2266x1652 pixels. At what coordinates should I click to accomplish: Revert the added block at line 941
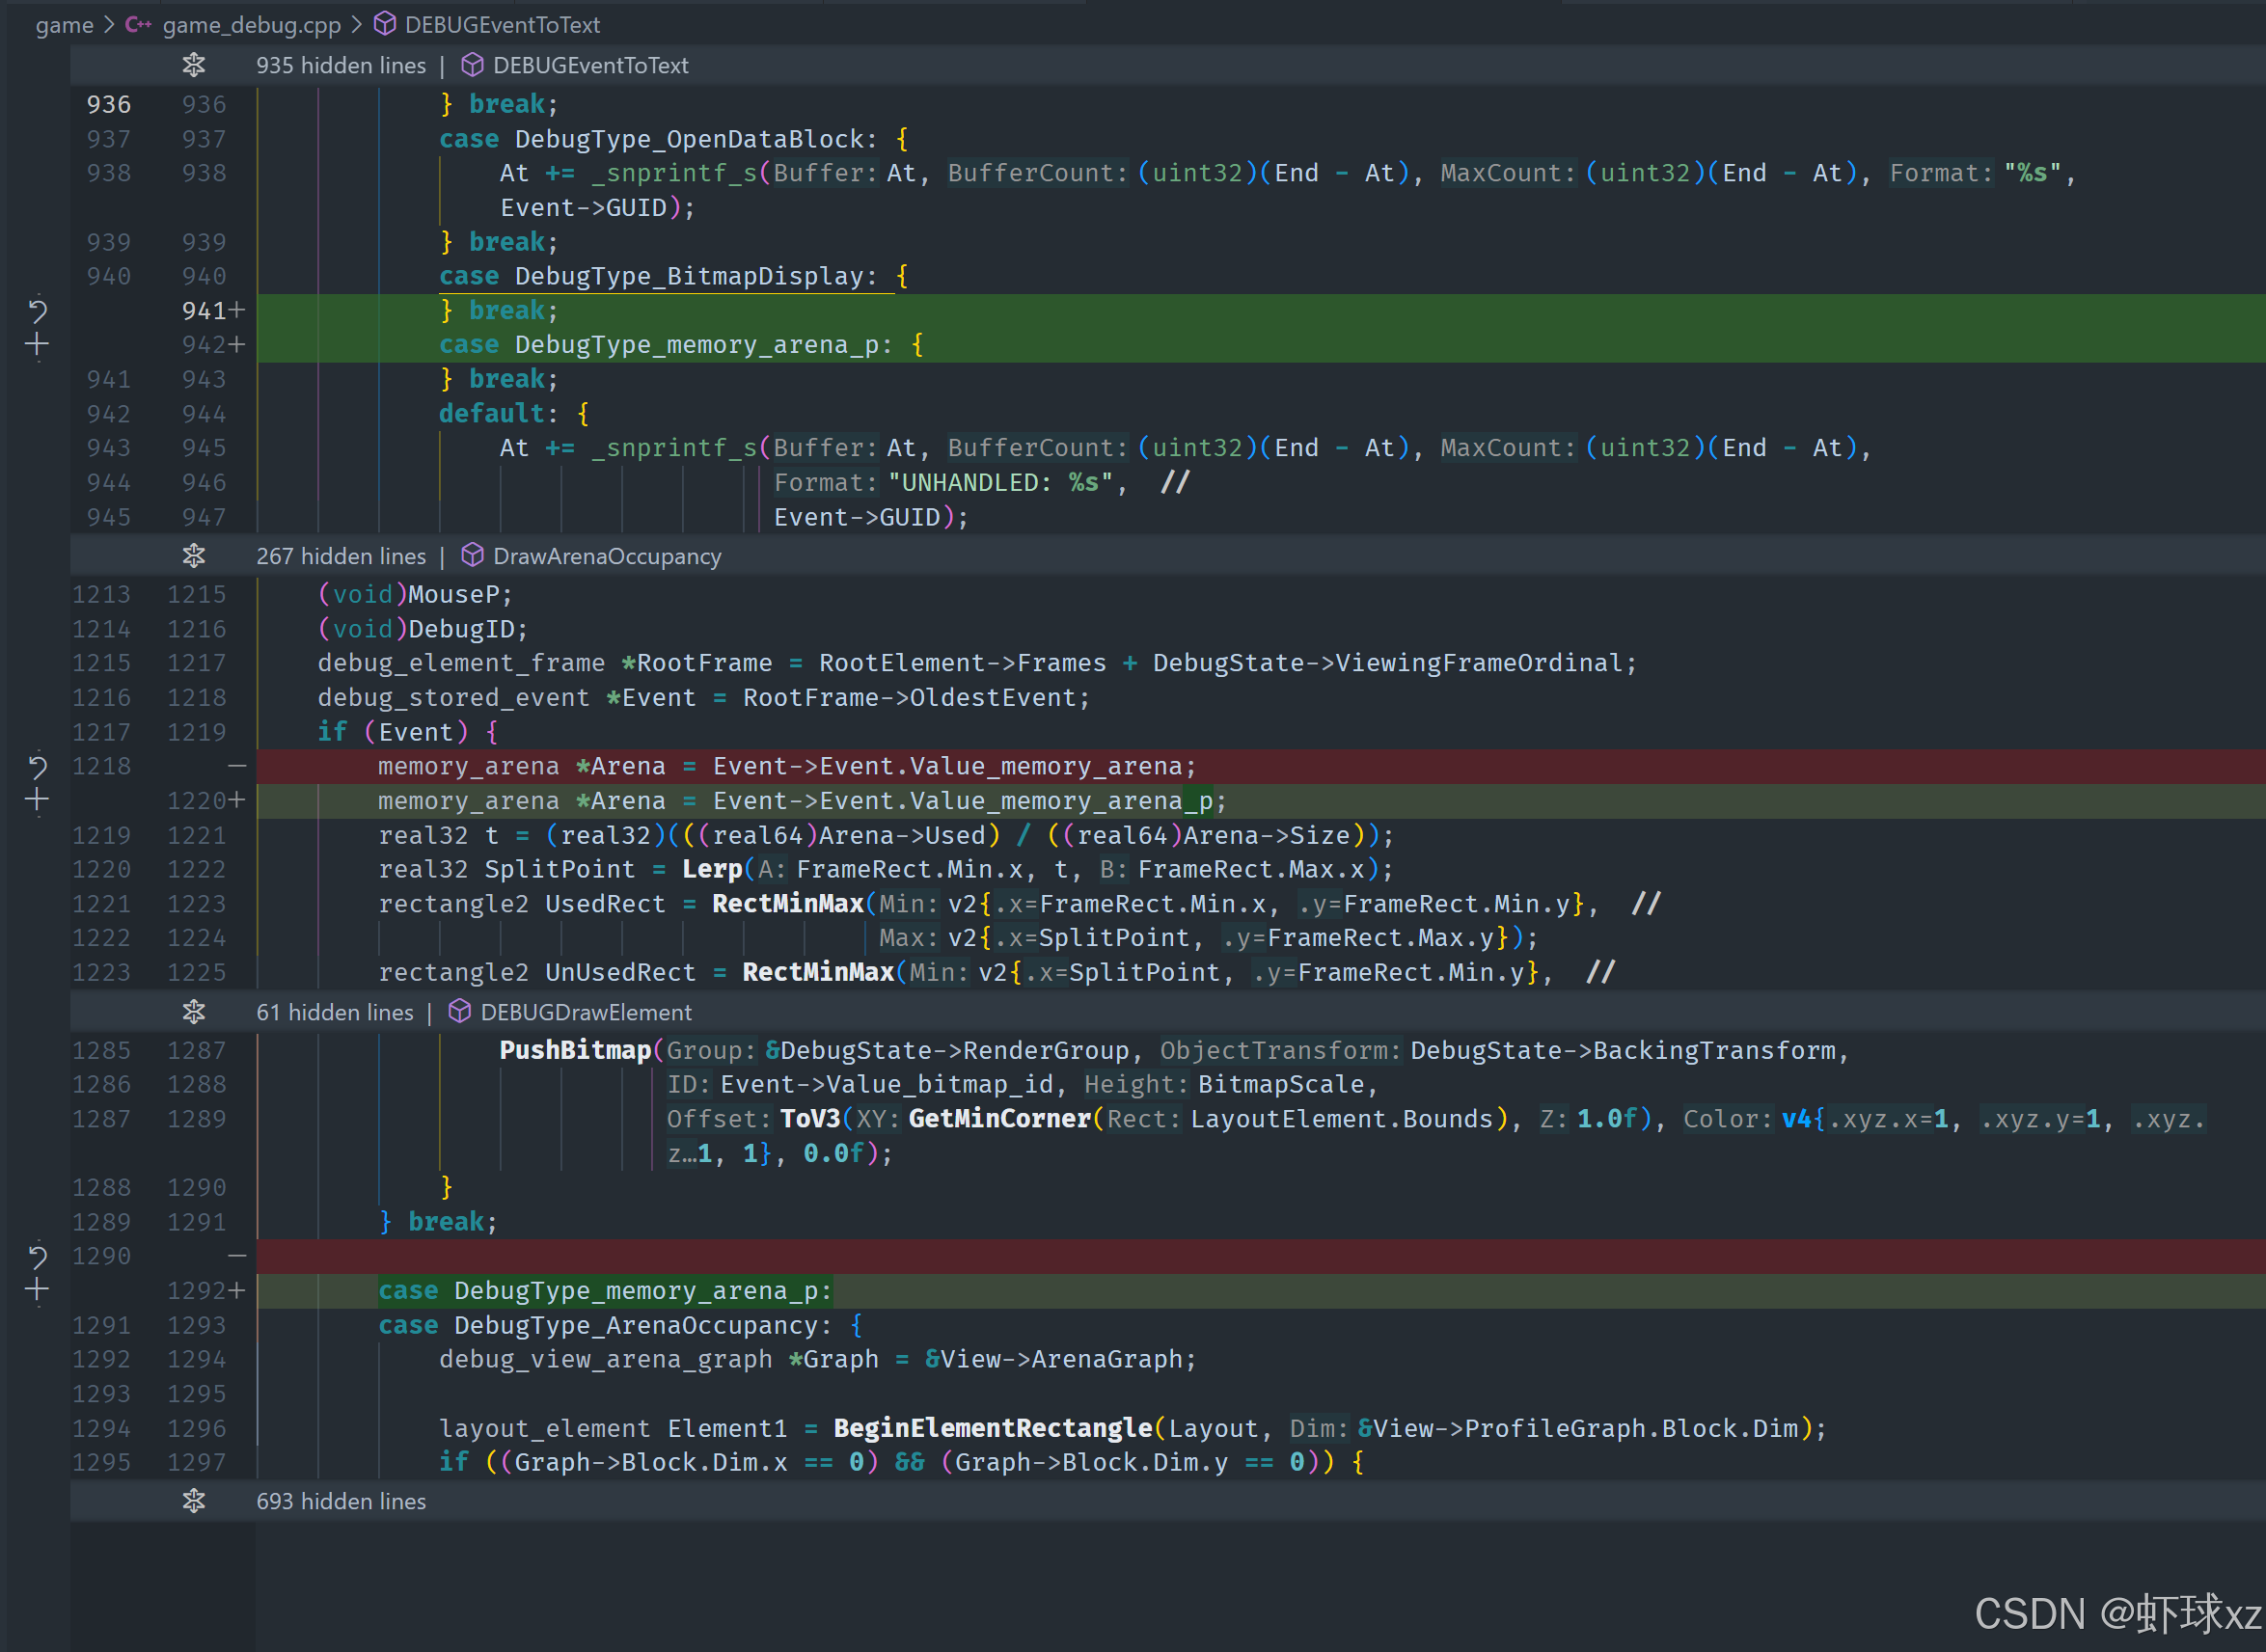pos(37,311)
